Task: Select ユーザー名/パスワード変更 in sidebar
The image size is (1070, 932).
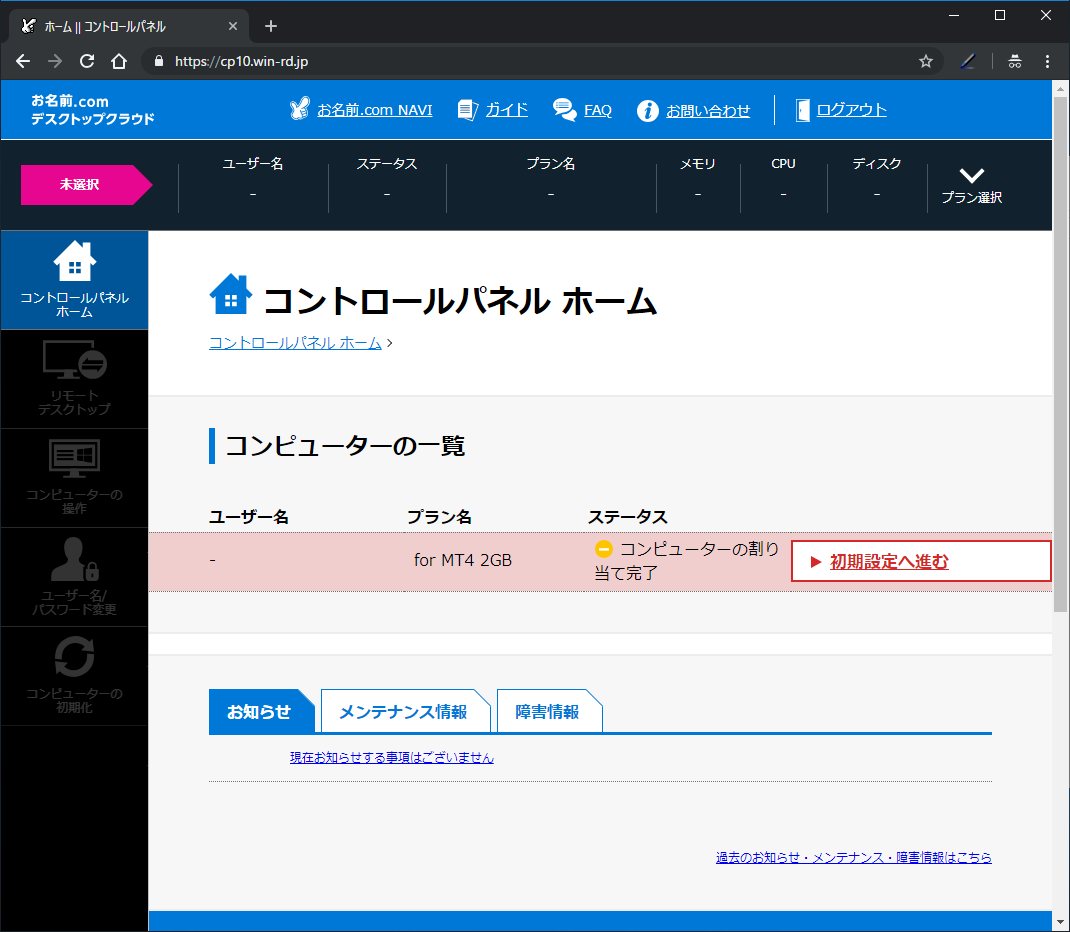Action: click(x=74, y=577)
